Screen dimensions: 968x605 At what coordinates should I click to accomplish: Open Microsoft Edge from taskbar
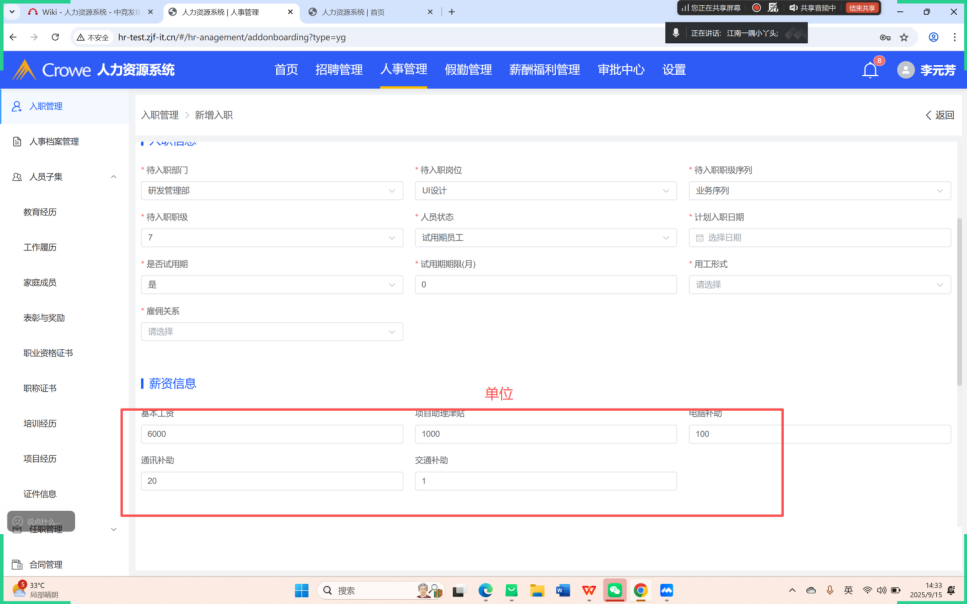click(x=485, y=590)
